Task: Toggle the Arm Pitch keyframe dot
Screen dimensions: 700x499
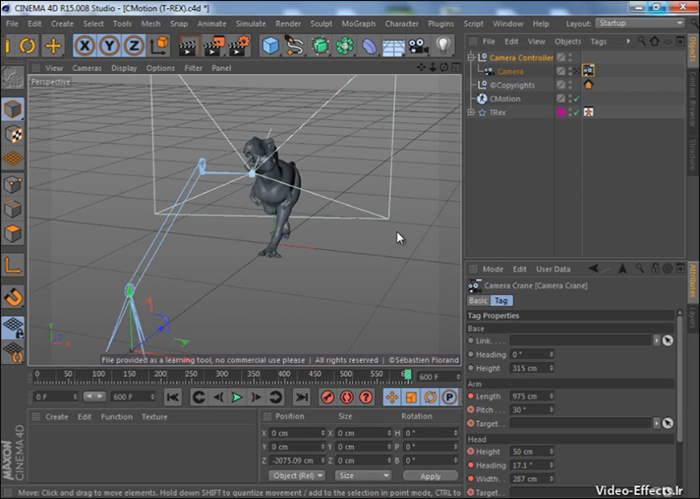Action: (x=471, y=409)
